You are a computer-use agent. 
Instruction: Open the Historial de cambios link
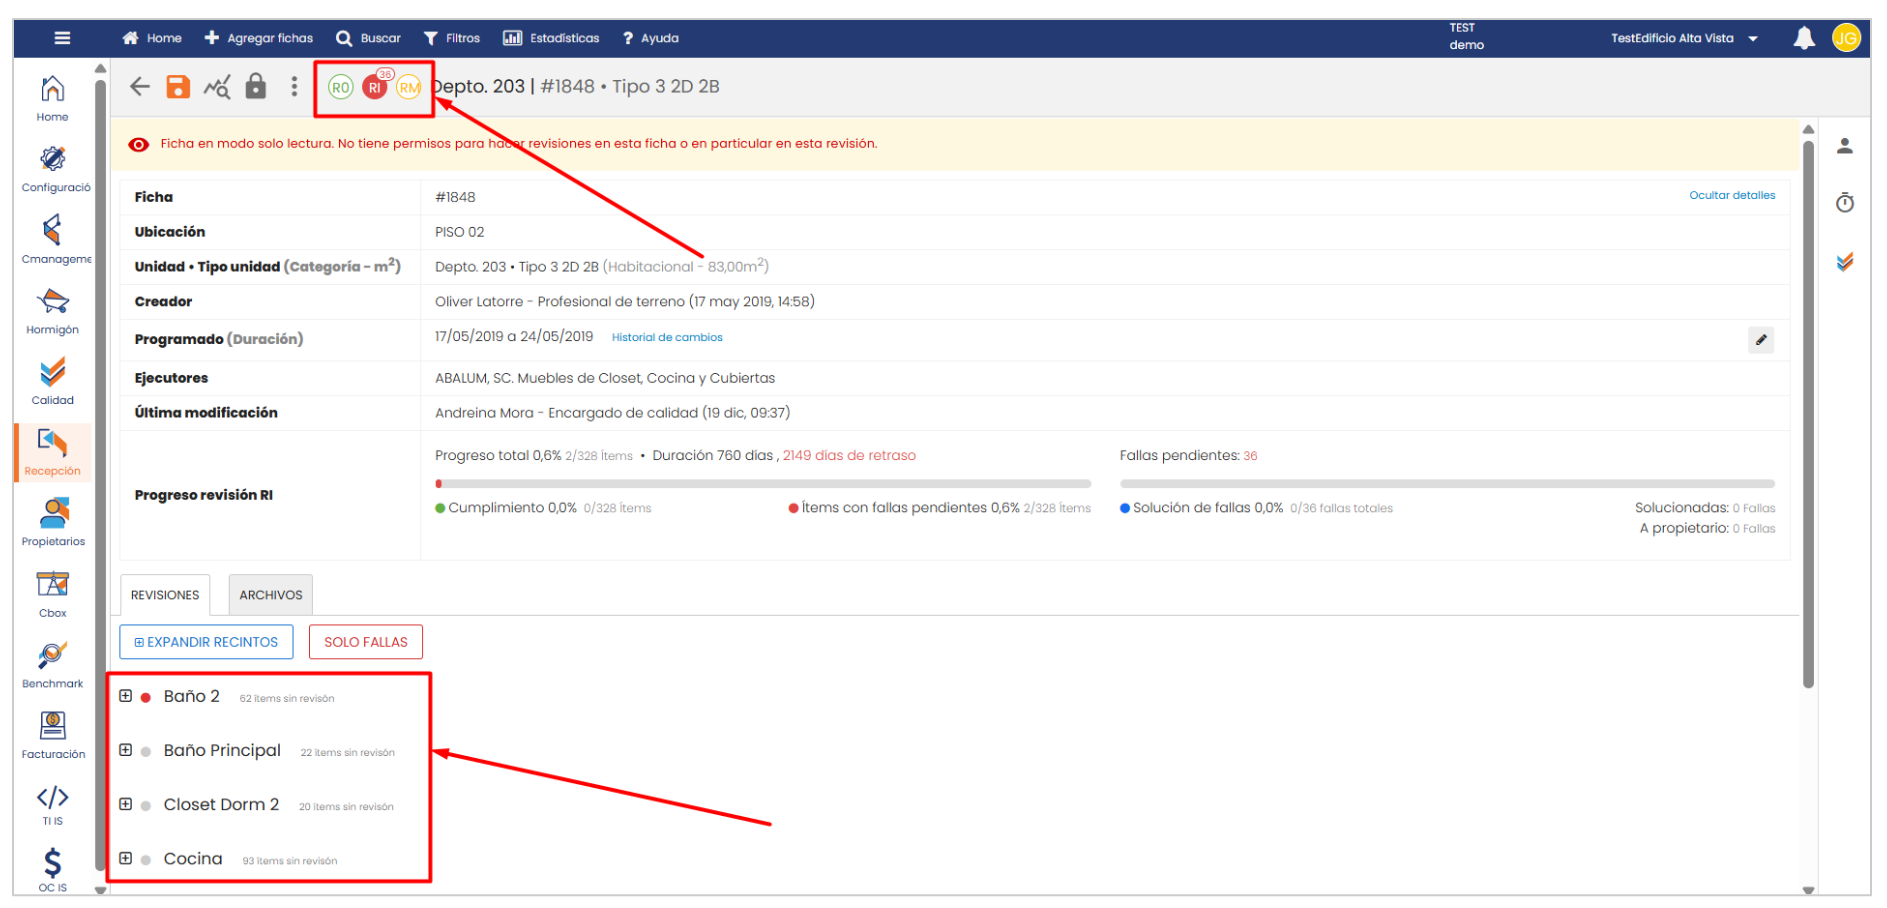(x=667, y=338)
